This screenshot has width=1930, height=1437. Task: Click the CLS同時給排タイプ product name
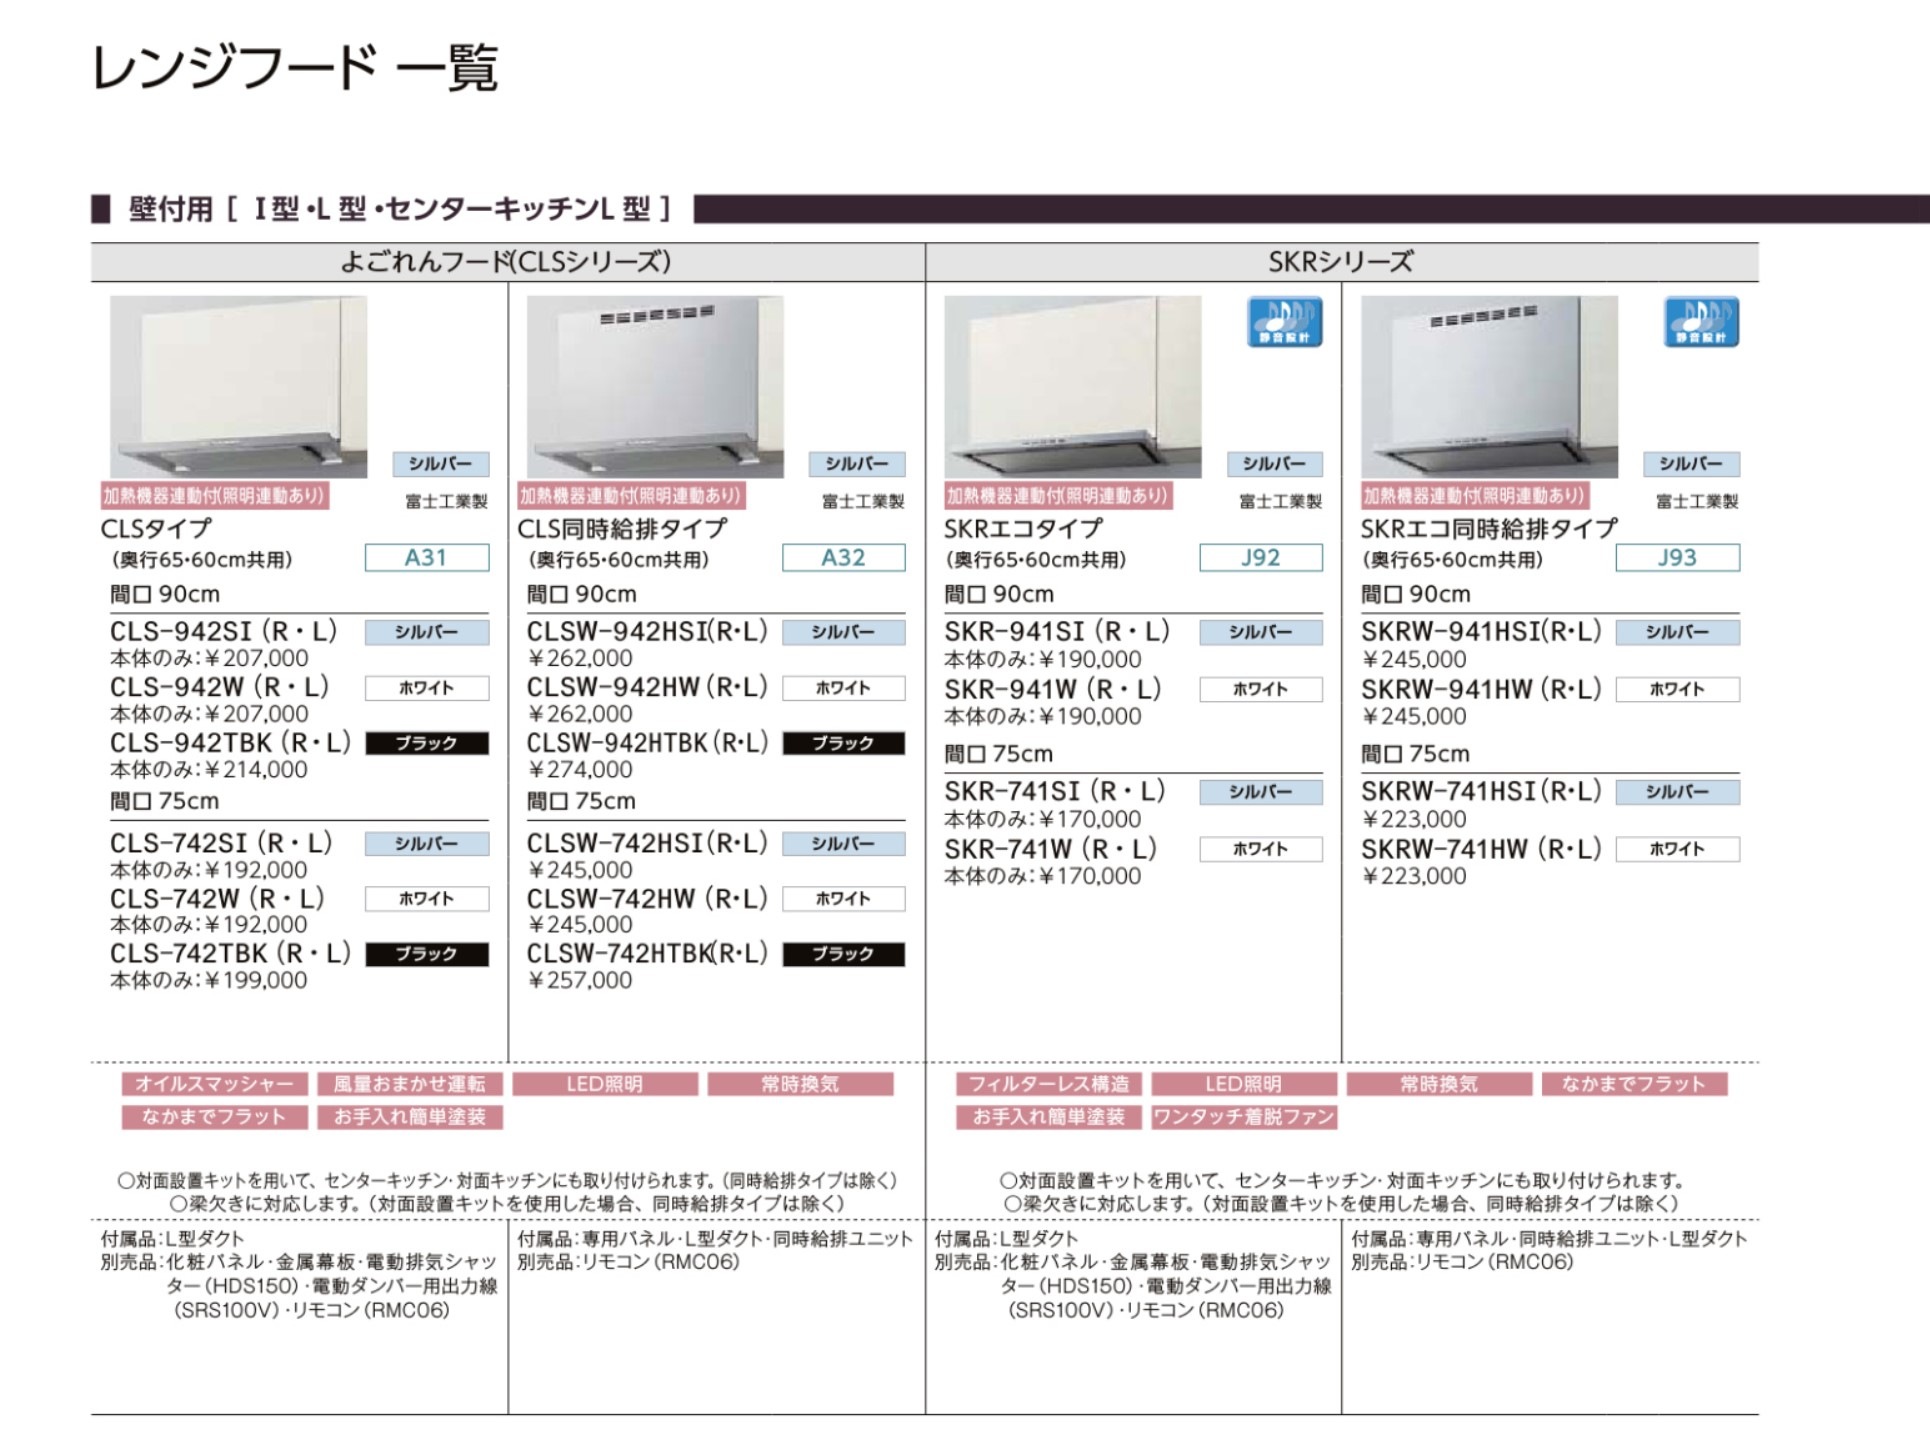(622, 529)
